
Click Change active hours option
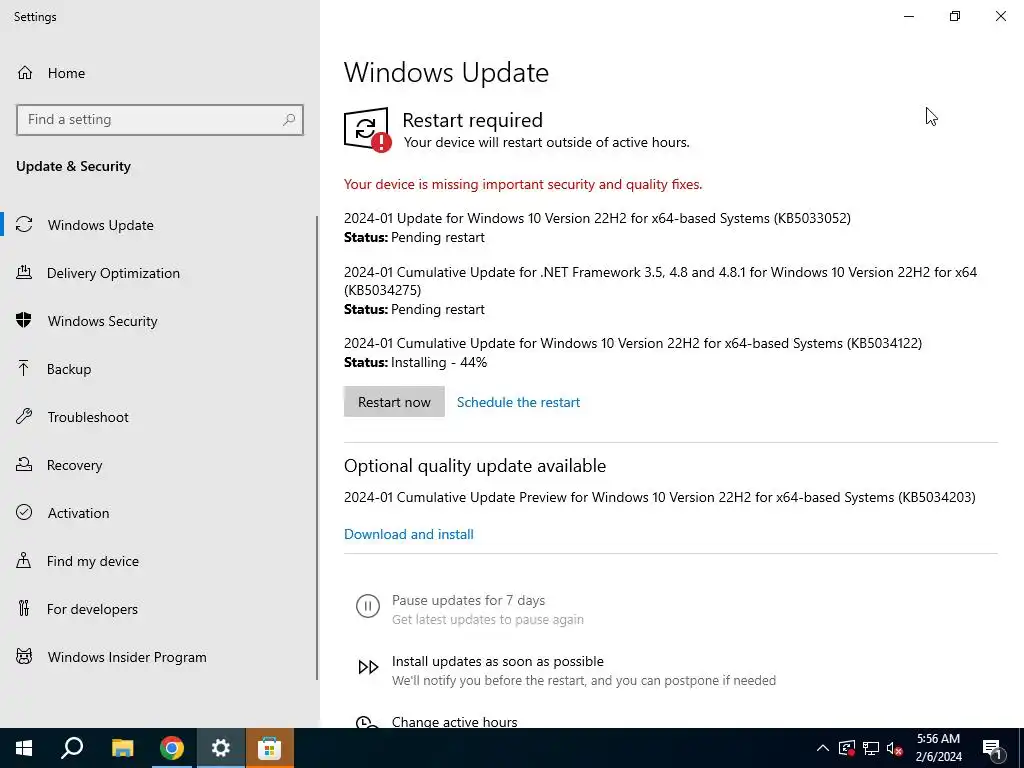pyautogui.click(x=455, y=722)
